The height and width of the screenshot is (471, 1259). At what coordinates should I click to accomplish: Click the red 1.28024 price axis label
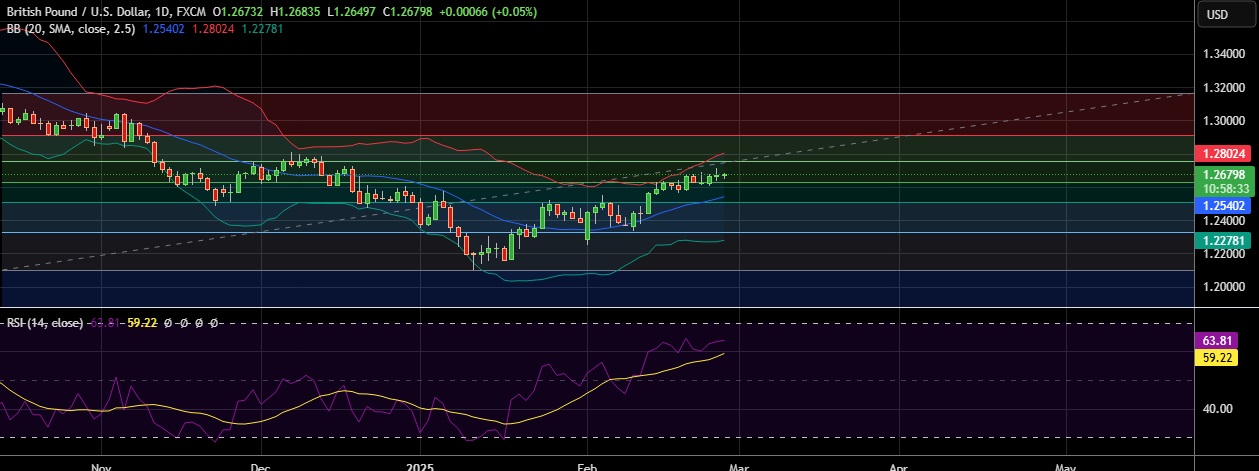pos(1223,154)
